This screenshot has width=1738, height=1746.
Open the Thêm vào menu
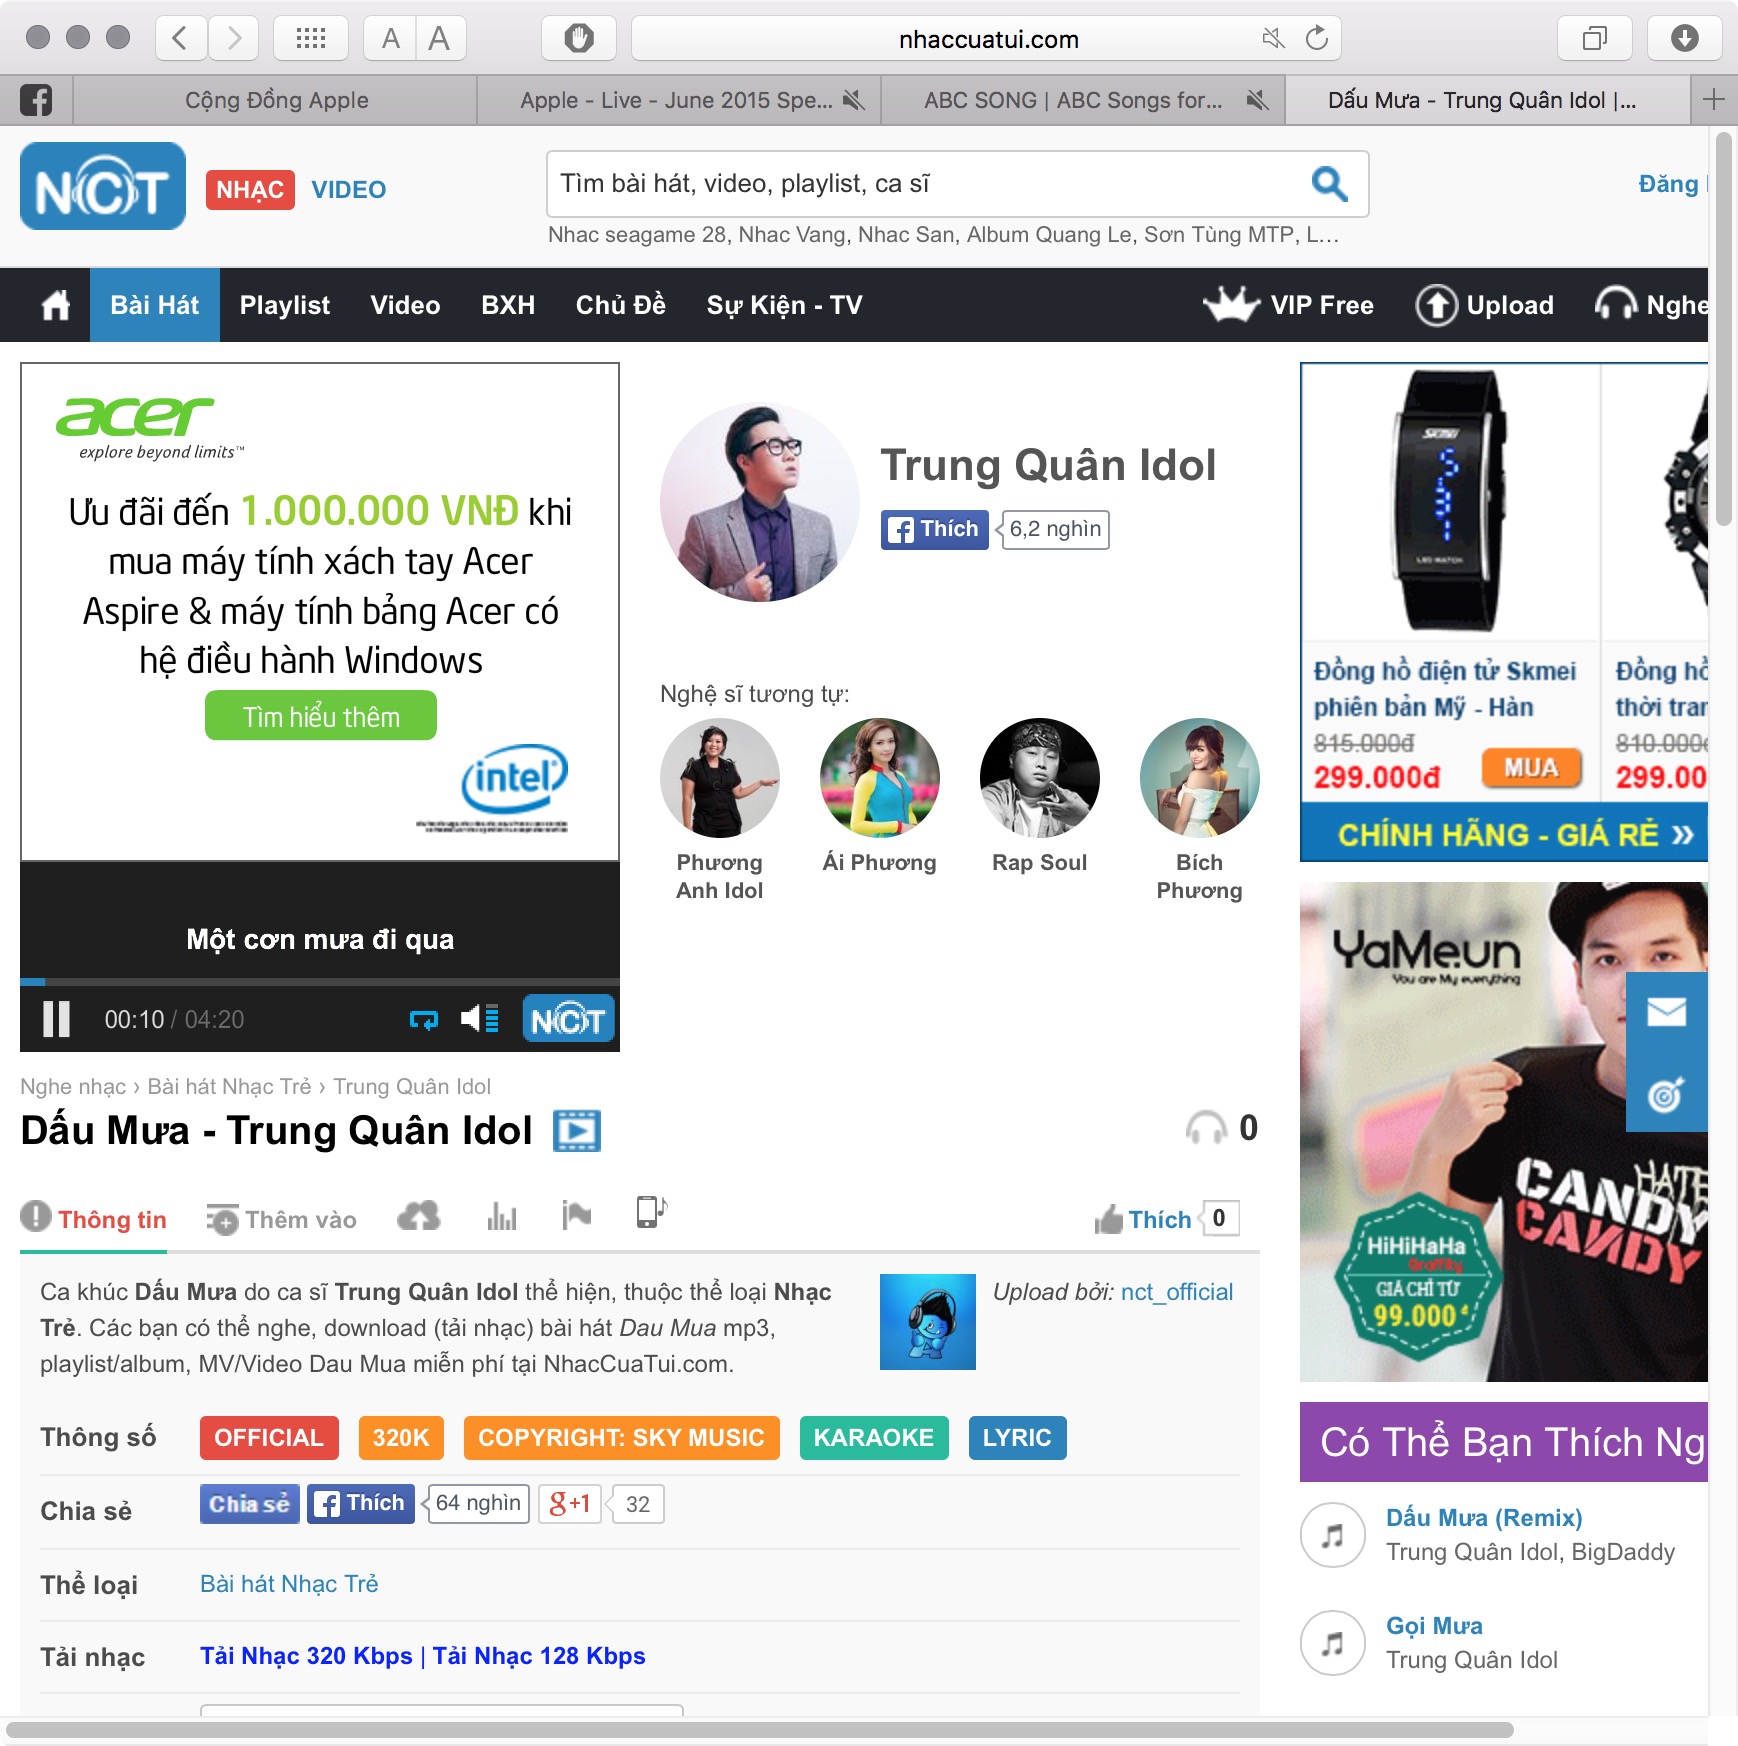282,1219
